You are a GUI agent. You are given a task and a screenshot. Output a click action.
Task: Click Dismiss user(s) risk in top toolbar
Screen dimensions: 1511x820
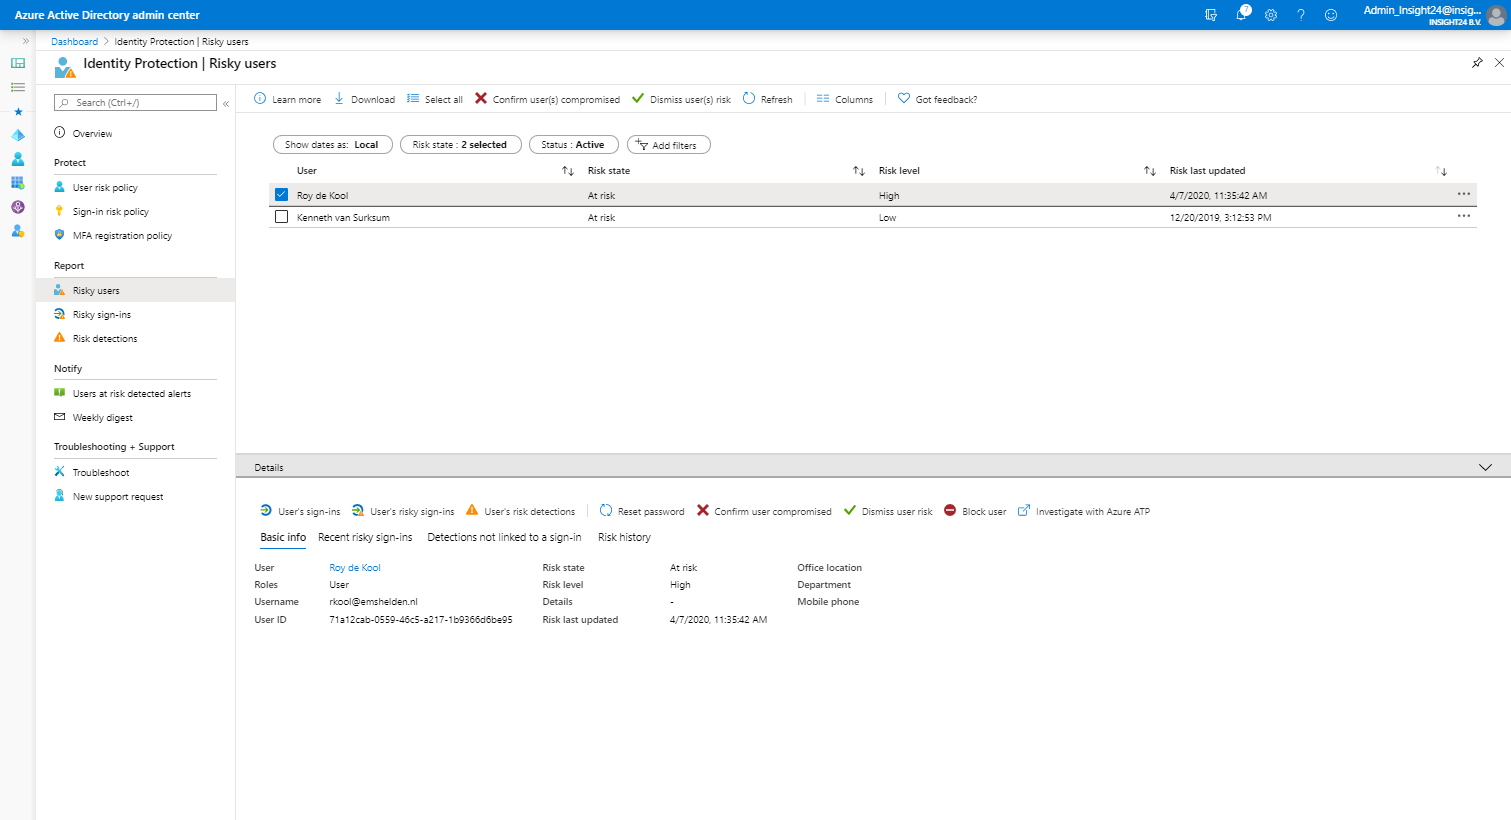pos(681,99)
